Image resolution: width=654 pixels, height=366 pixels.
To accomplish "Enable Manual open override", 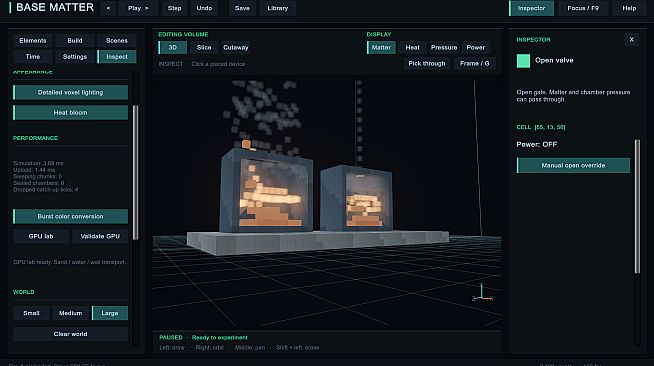I will 573,165.
